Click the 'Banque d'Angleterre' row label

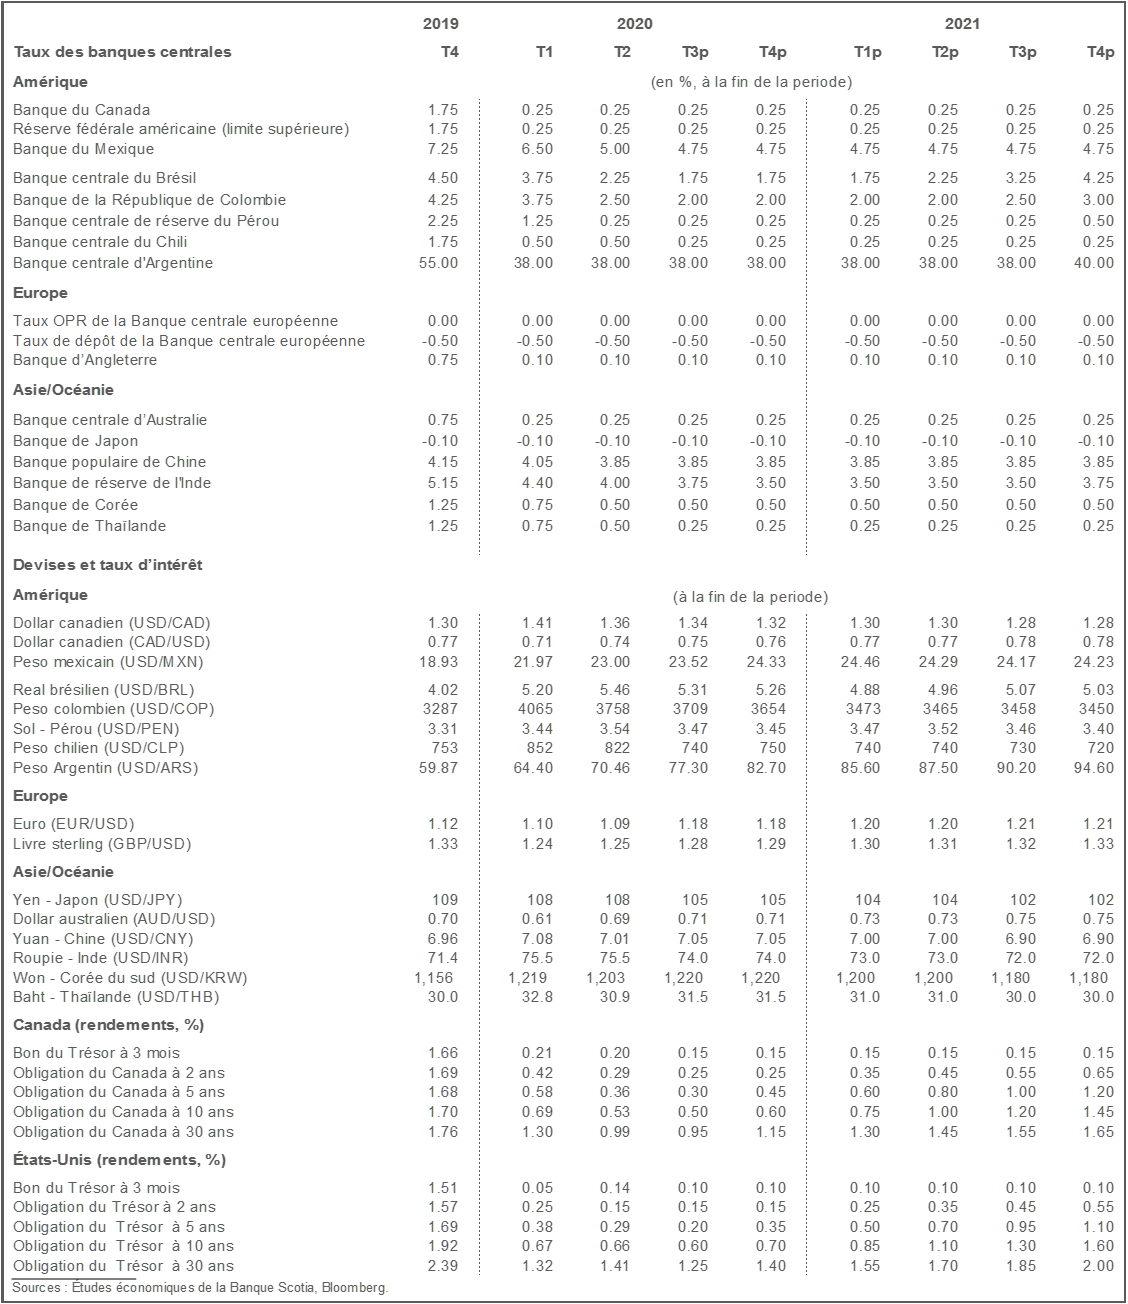point(85,360)
